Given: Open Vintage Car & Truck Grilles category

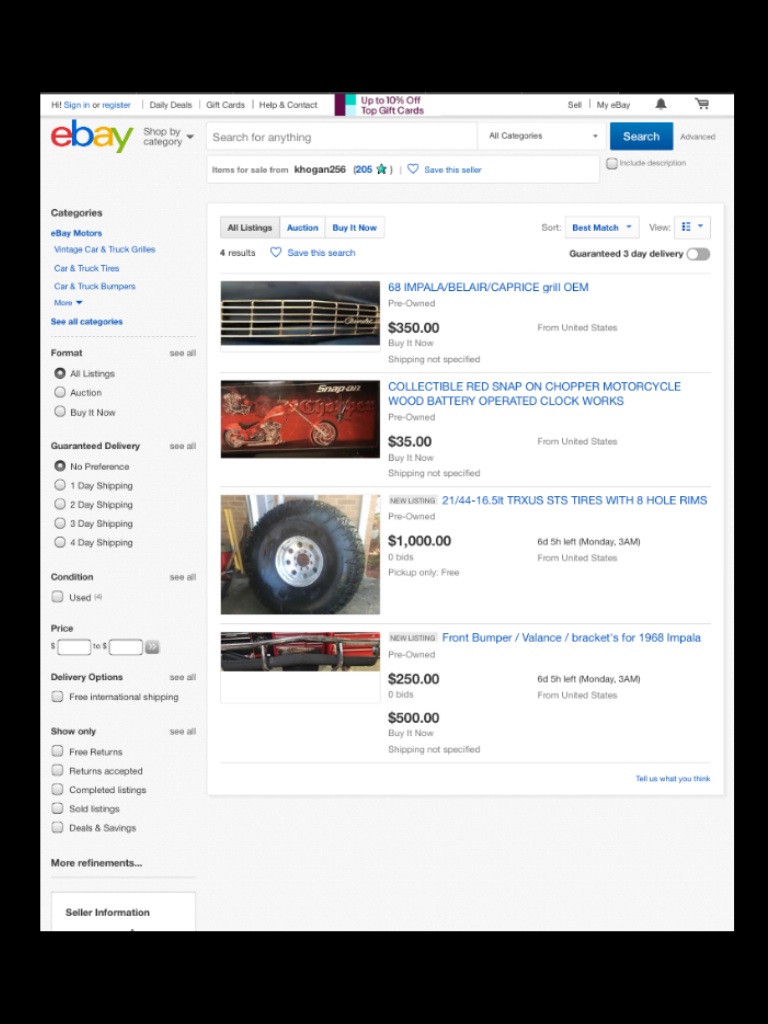Looking at the screenshot, I should [104, 249].
